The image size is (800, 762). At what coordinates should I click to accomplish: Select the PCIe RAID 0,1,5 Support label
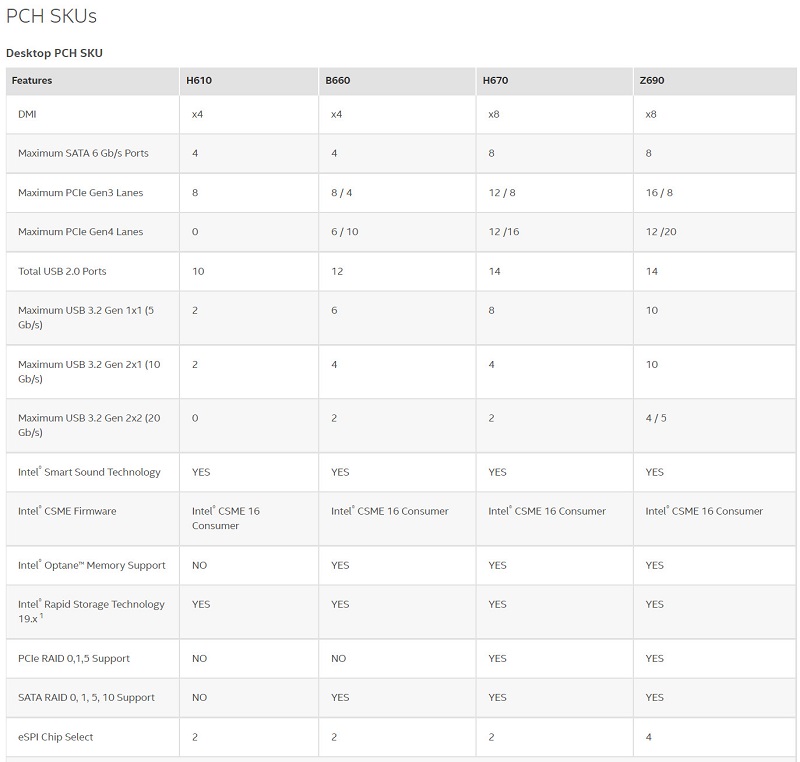[74, 658]
